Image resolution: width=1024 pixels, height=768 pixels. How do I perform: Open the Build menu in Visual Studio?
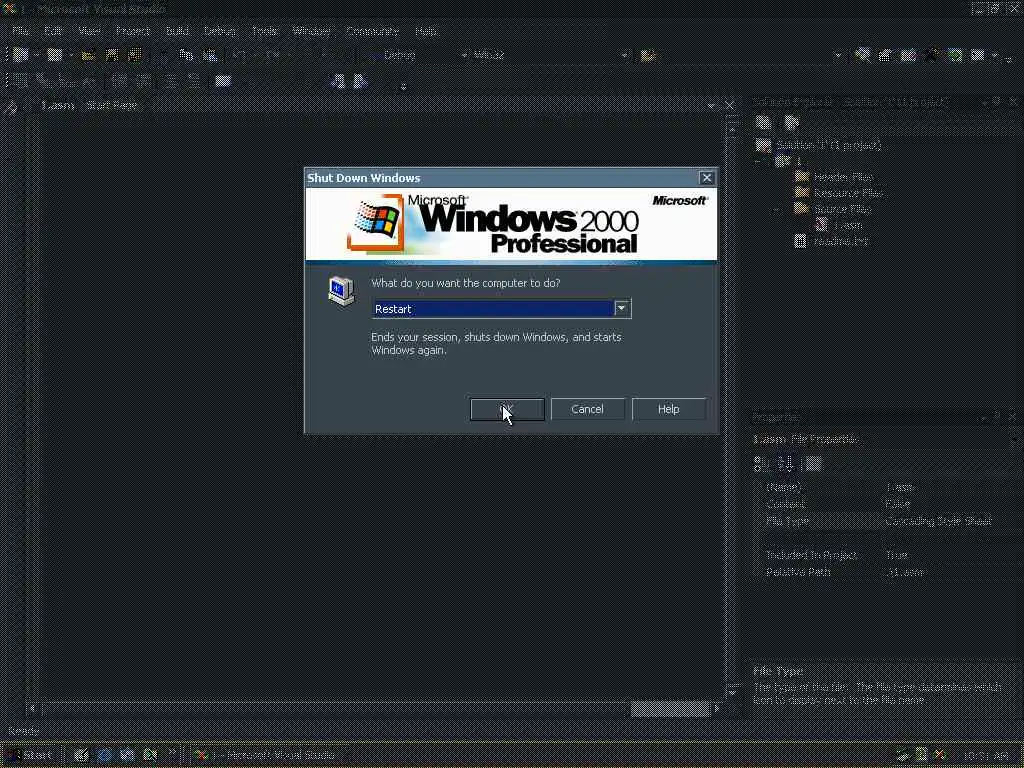177,31
